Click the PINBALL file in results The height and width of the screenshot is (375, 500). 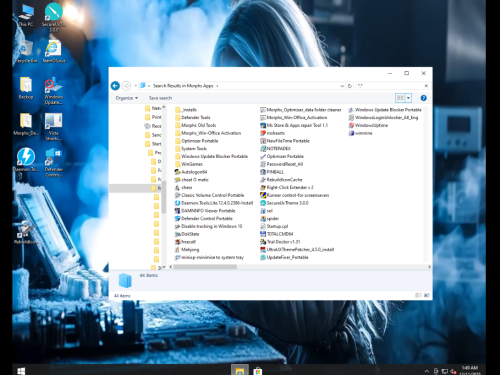coord(272,172)
